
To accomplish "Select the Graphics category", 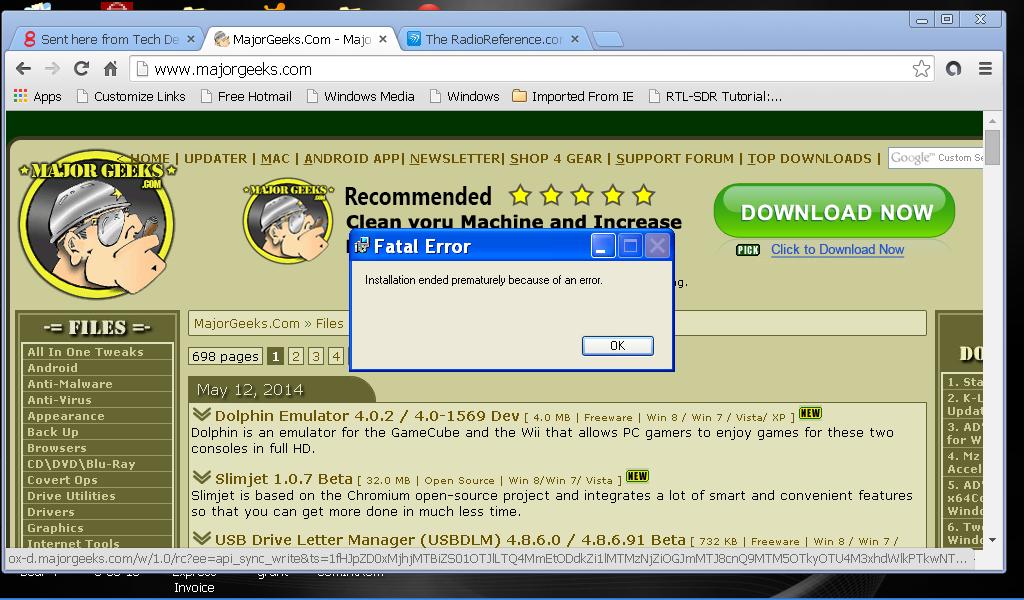I will click(97, 528).
